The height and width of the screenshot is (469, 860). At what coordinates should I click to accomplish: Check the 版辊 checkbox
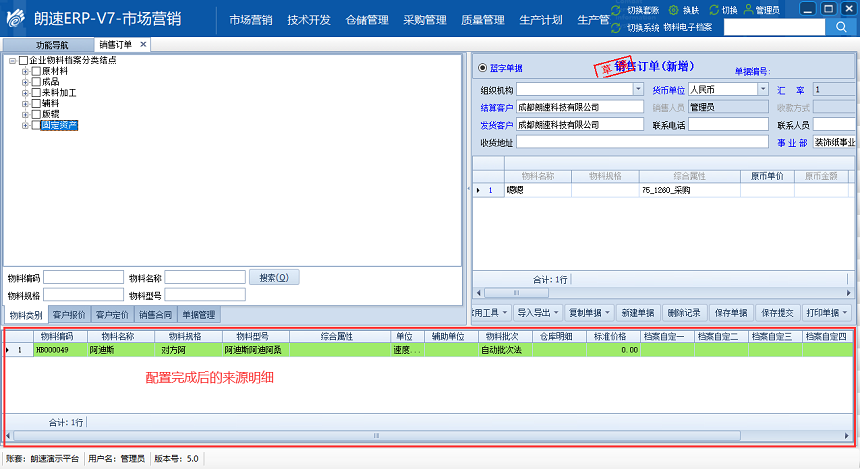tap(36, 114)
